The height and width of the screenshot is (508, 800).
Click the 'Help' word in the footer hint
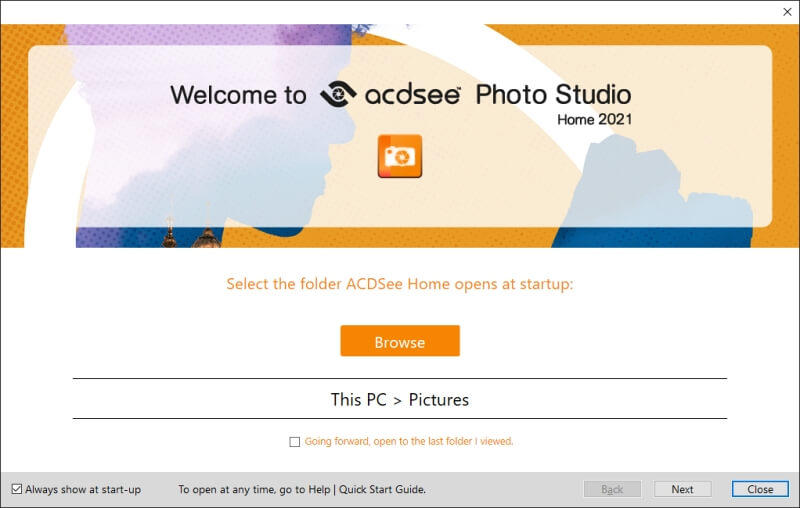point(319,490)
